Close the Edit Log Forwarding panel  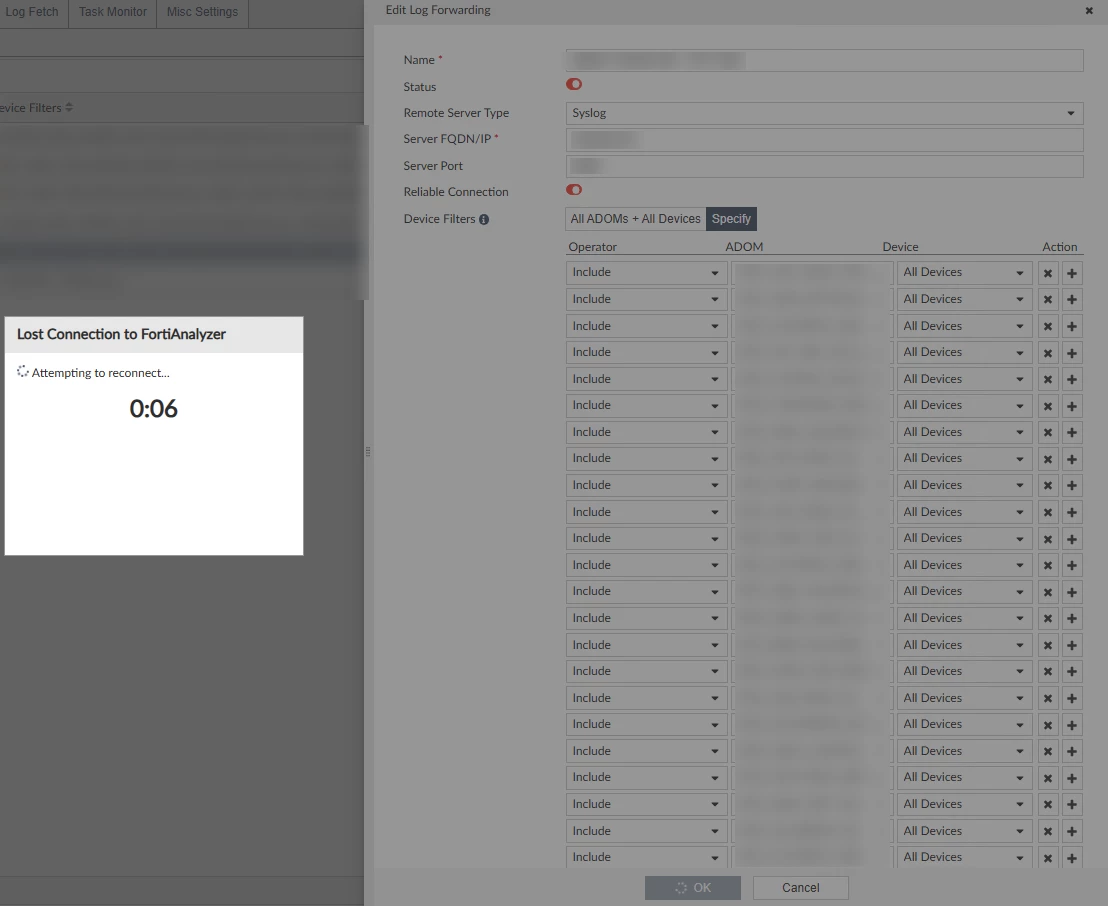click(1089, 11)
